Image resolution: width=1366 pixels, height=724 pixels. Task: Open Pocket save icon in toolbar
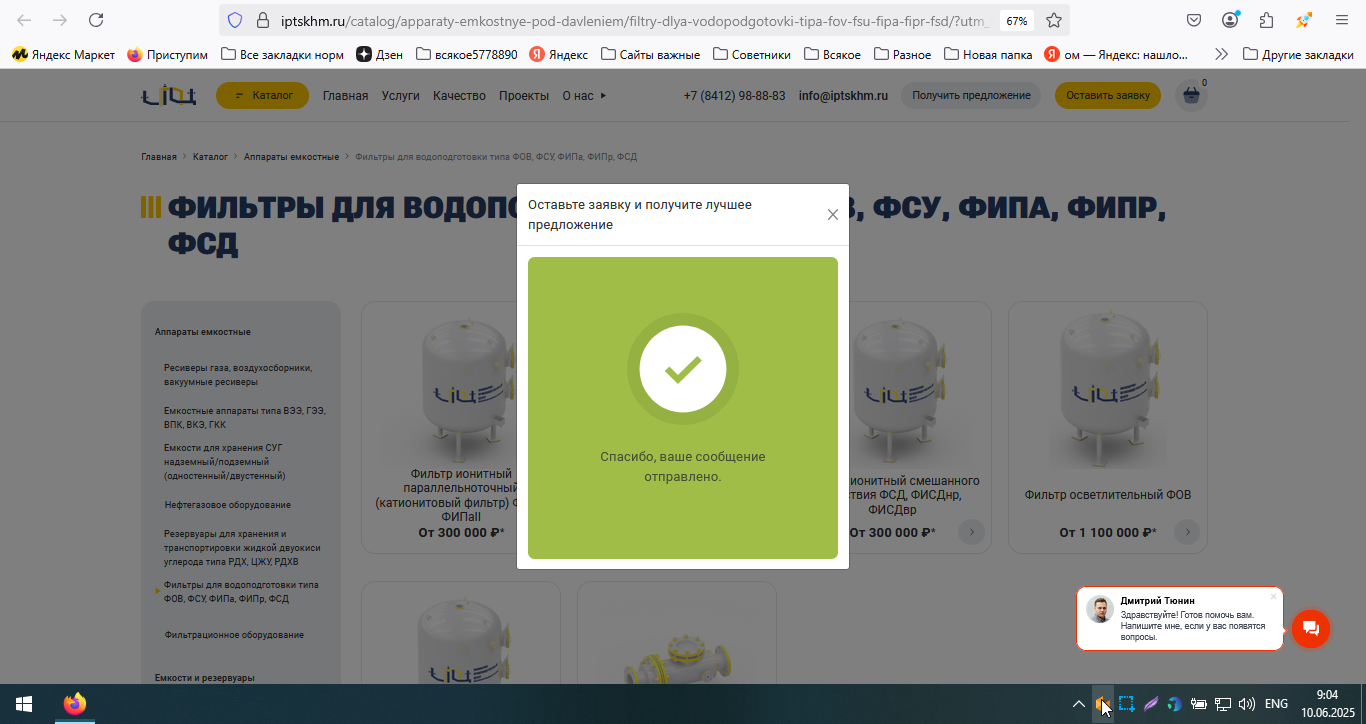coord(1194,20)
